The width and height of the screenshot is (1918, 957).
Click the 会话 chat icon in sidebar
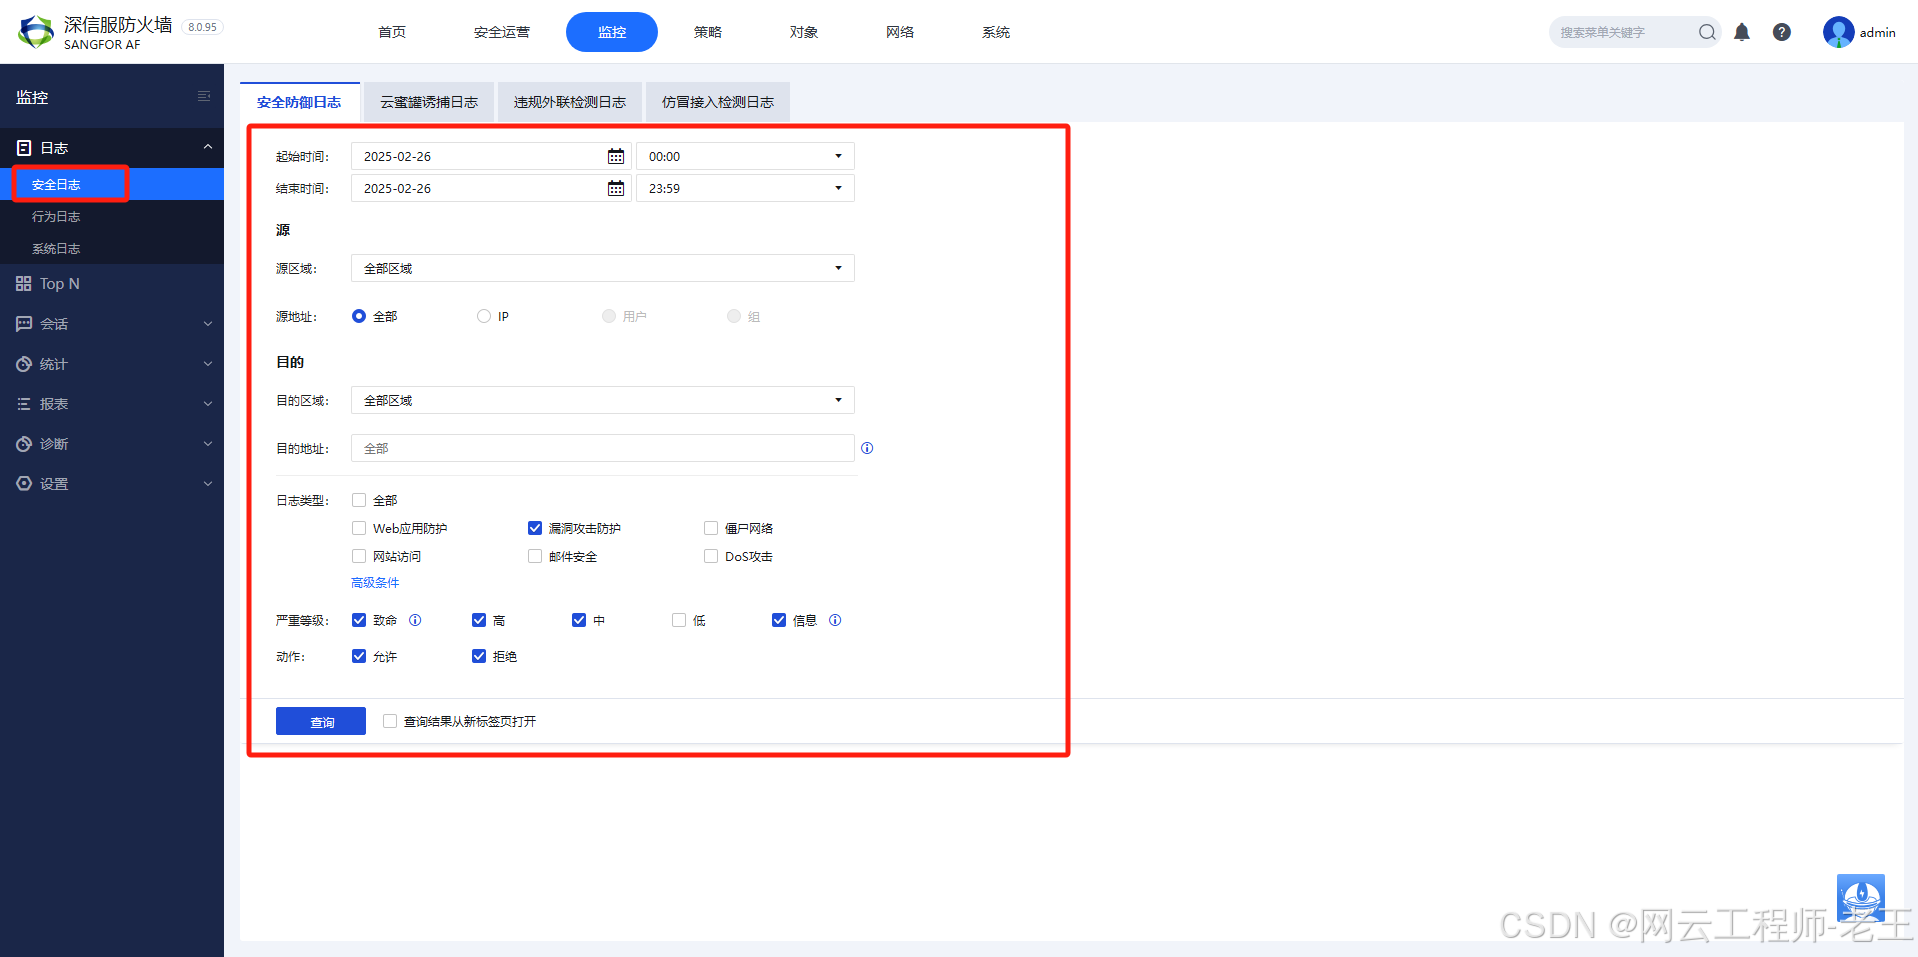click(x=24, y=323)
